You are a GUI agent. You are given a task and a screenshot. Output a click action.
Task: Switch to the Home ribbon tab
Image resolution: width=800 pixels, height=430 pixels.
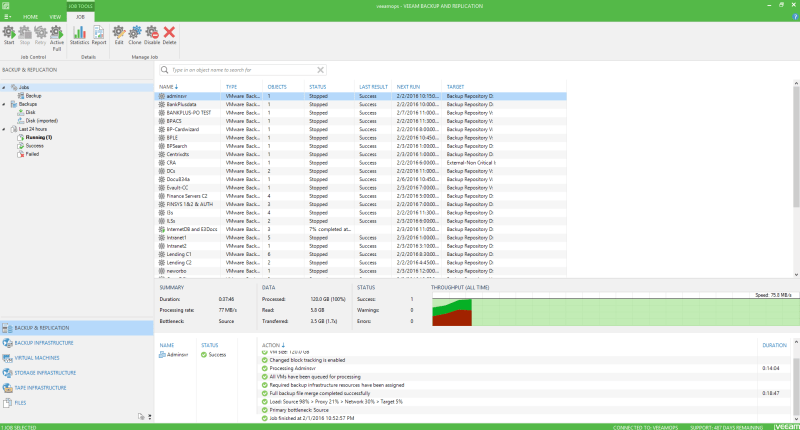coord(30,17)
